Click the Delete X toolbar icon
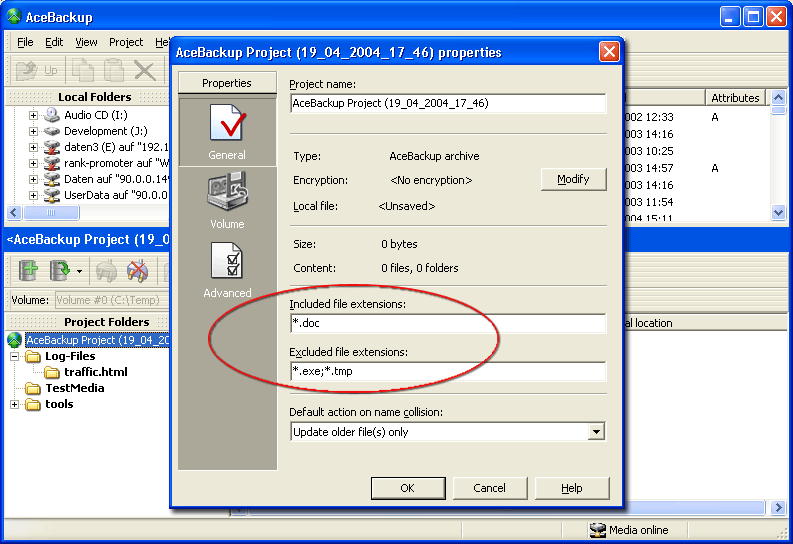This screenshot has height=544, width=793. click(x=145, y=70)
